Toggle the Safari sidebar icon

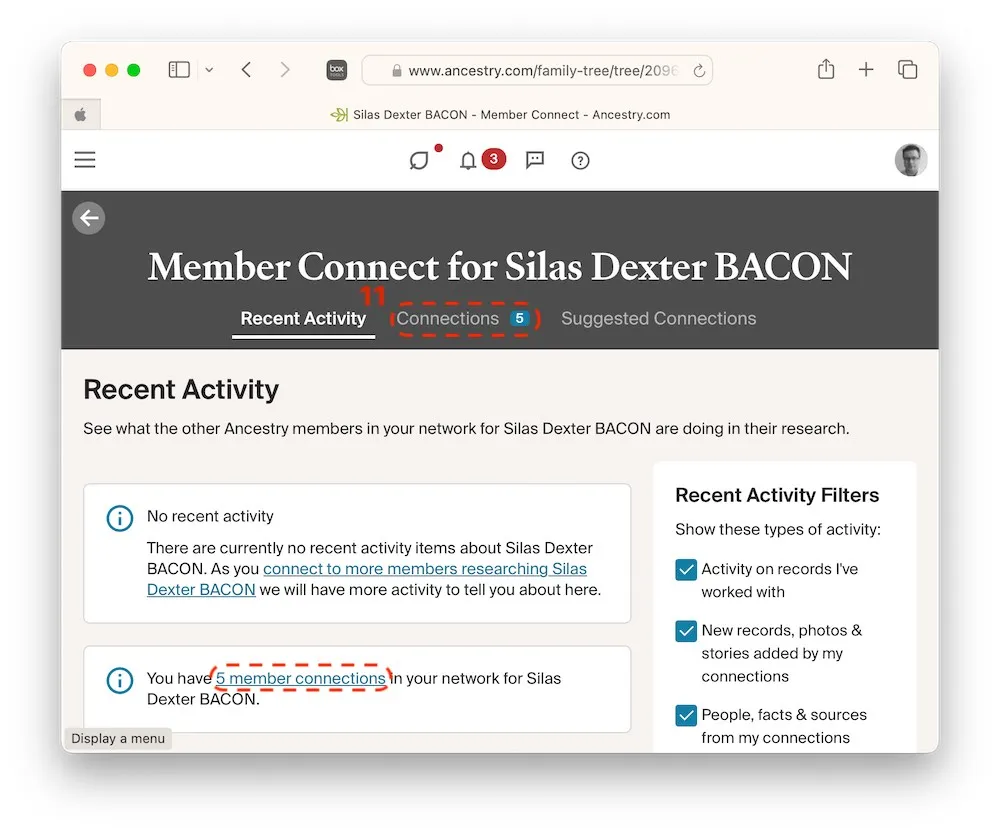click(x=179, y=70)
